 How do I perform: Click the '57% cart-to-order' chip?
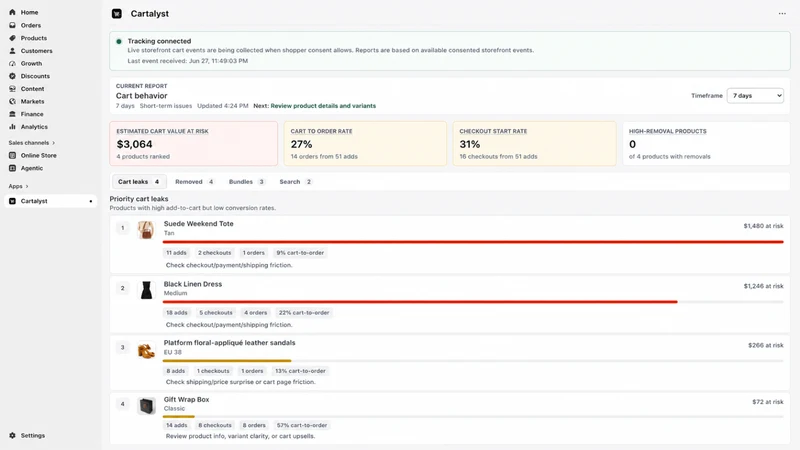(x=302, y=425)
